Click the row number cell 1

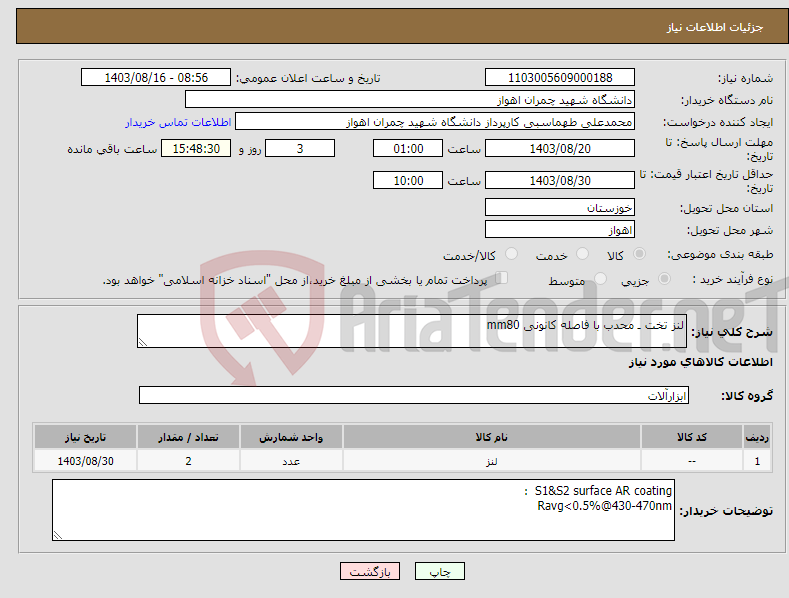point(757,461)
